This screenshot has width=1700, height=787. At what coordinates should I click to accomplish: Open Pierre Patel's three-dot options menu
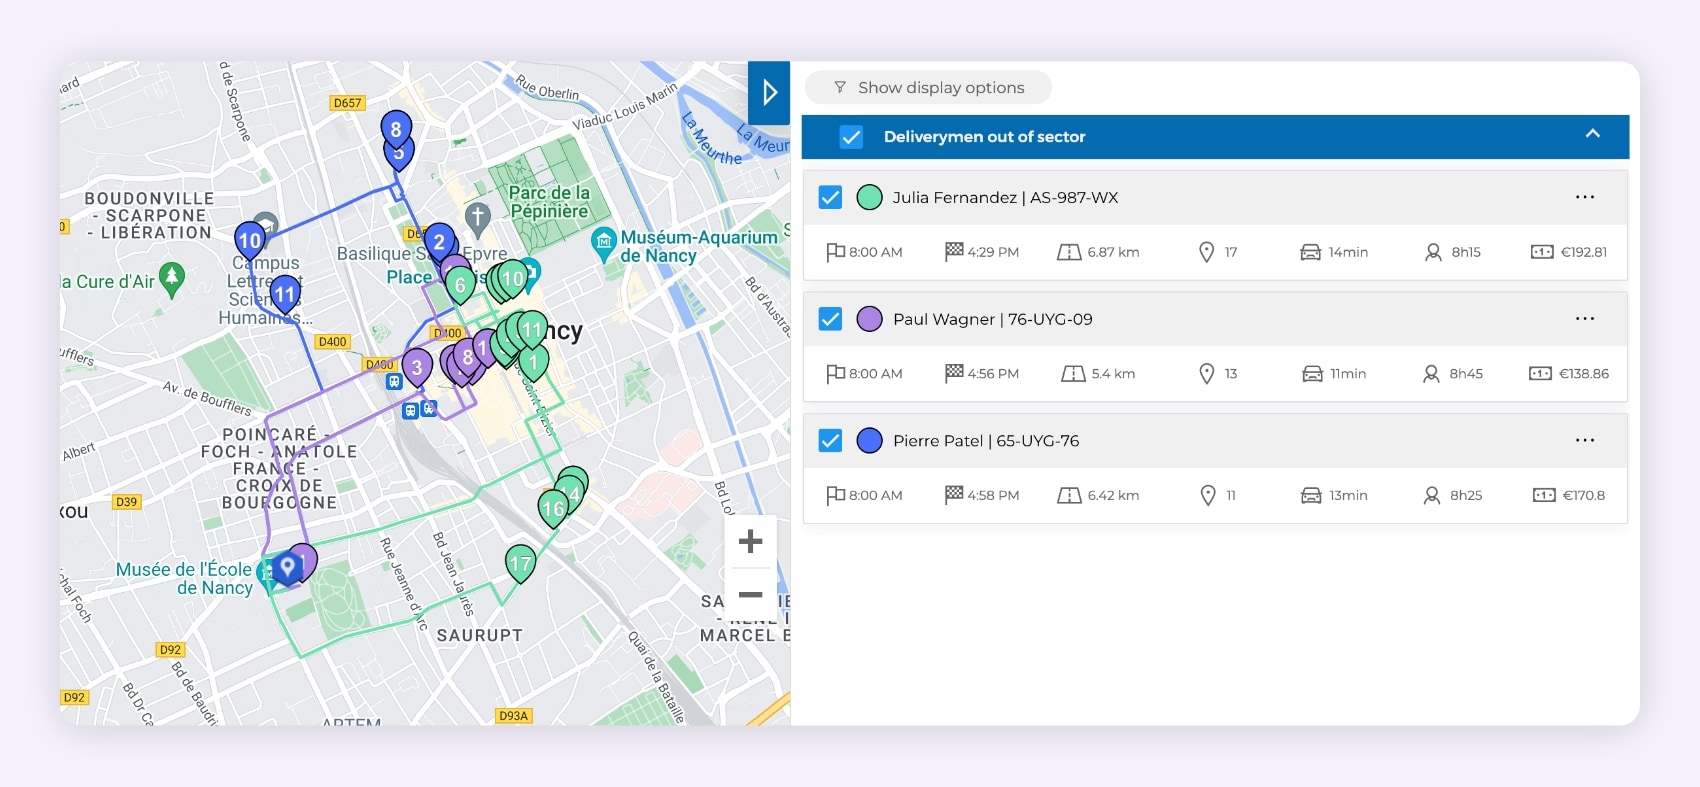click(x=1584, y=440)
